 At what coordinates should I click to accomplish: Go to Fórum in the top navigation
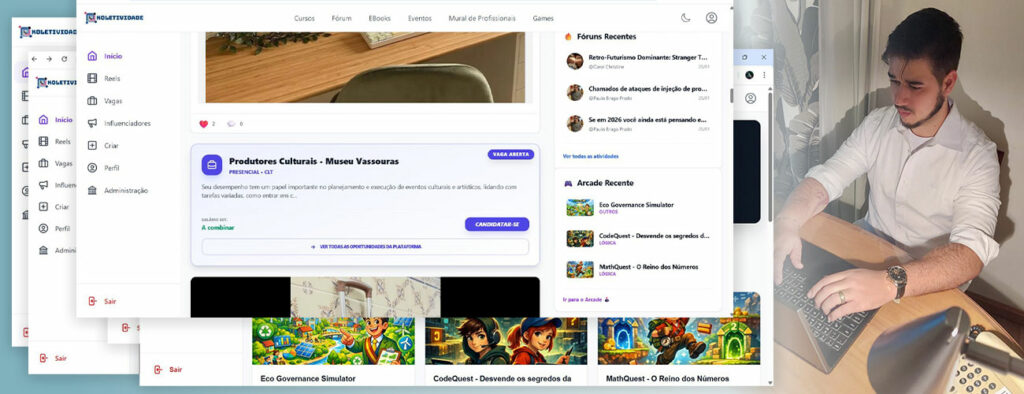(342, 18)
